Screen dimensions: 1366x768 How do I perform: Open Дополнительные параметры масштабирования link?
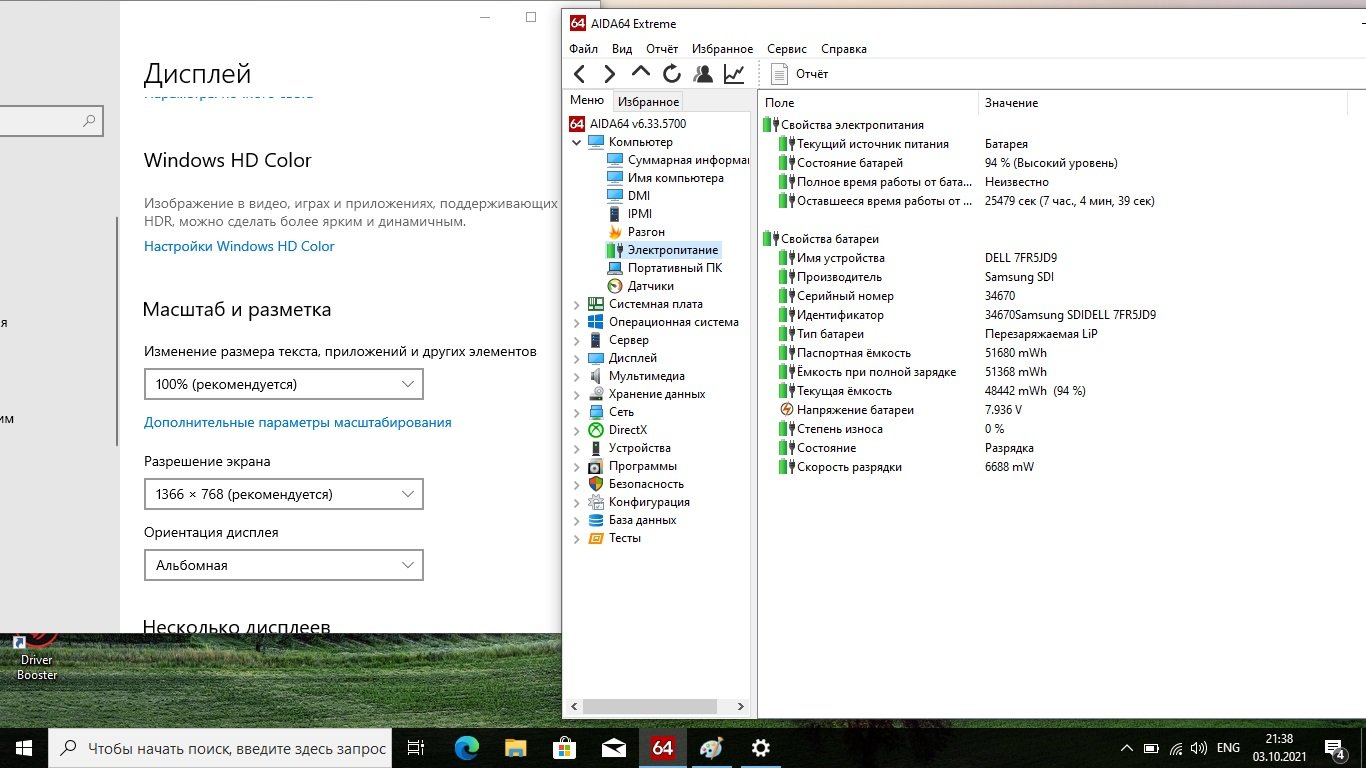point(298,422)
